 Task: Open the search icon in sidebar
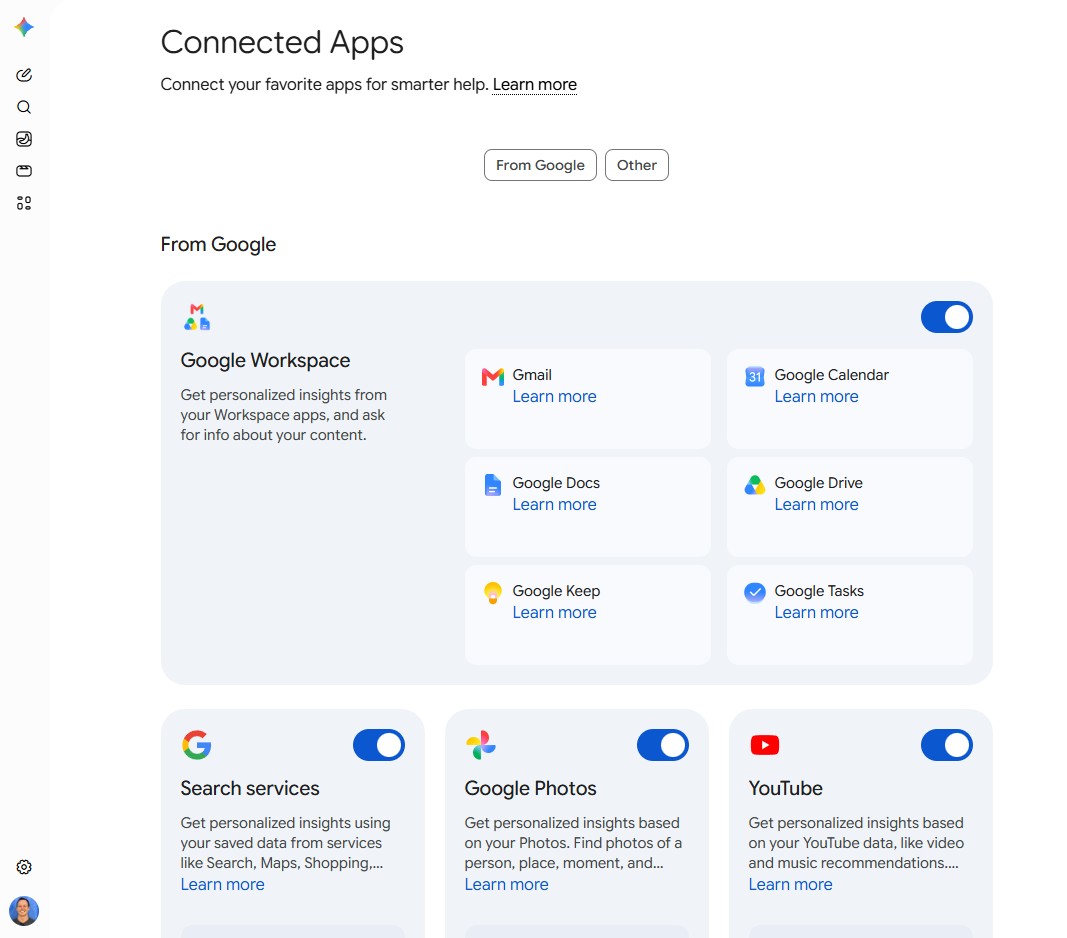click(24, 107)
